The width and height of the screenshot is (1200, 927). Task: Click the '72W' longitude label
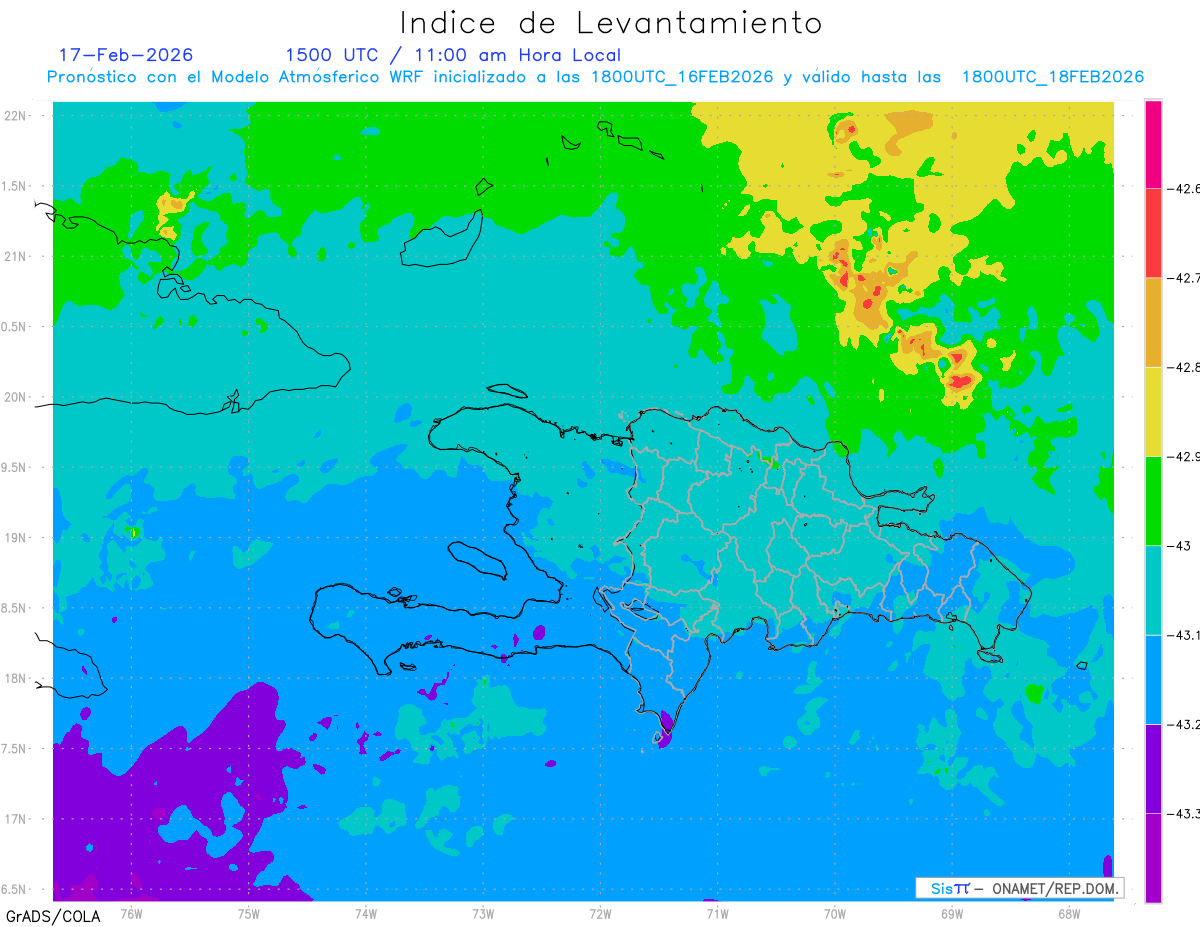coord(600,913)
